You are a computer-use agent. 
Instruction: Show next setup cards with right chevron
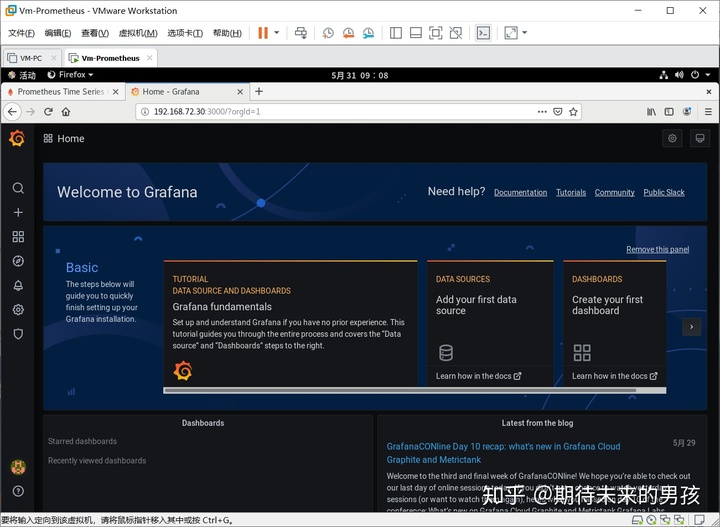(692, 327)
